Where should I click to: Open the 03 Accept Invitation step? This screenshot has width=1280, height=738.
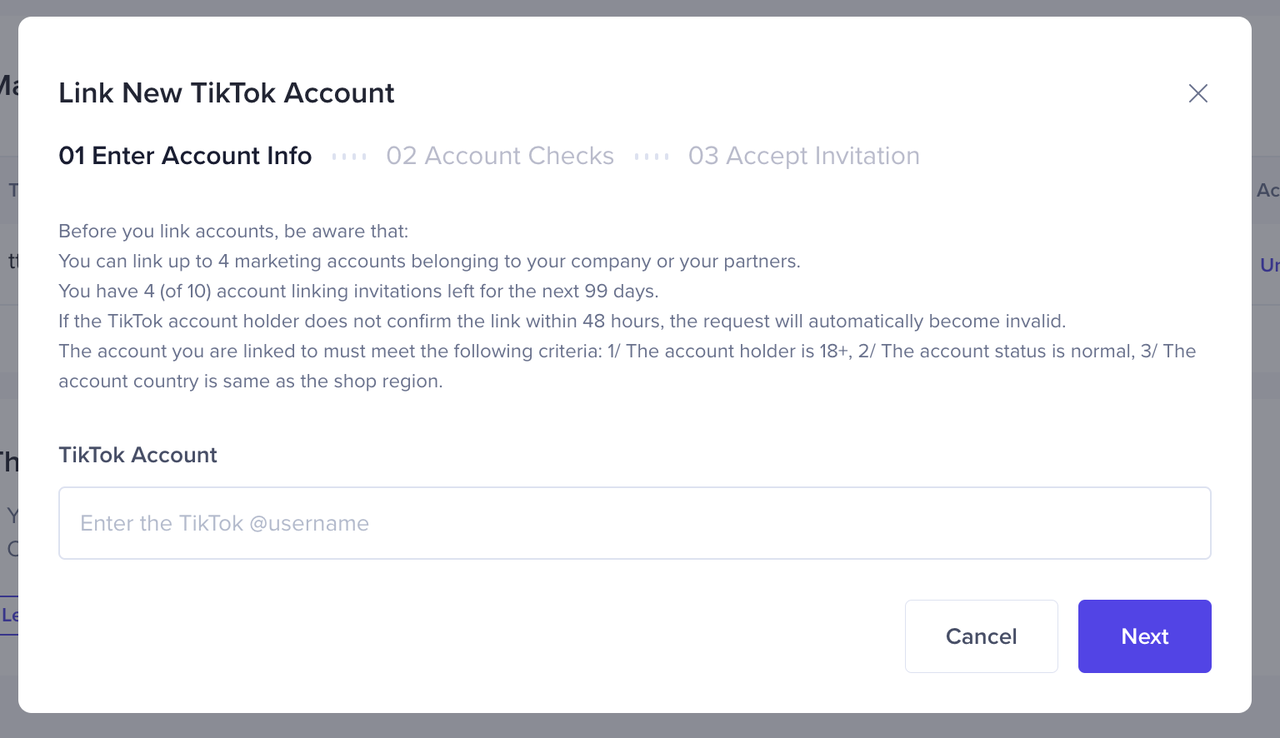pos(803,156)
